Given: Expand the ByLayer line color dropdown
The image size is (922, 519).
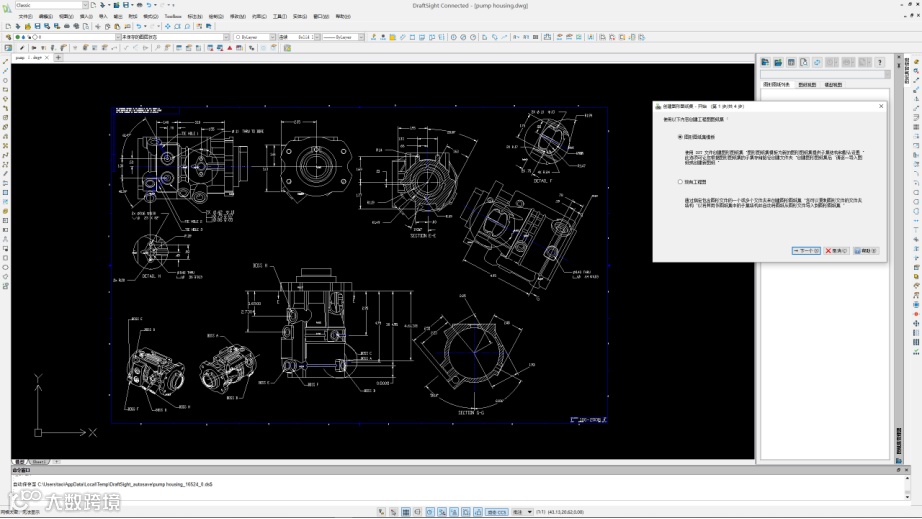Looking at the screenshot, I should 271,37.
